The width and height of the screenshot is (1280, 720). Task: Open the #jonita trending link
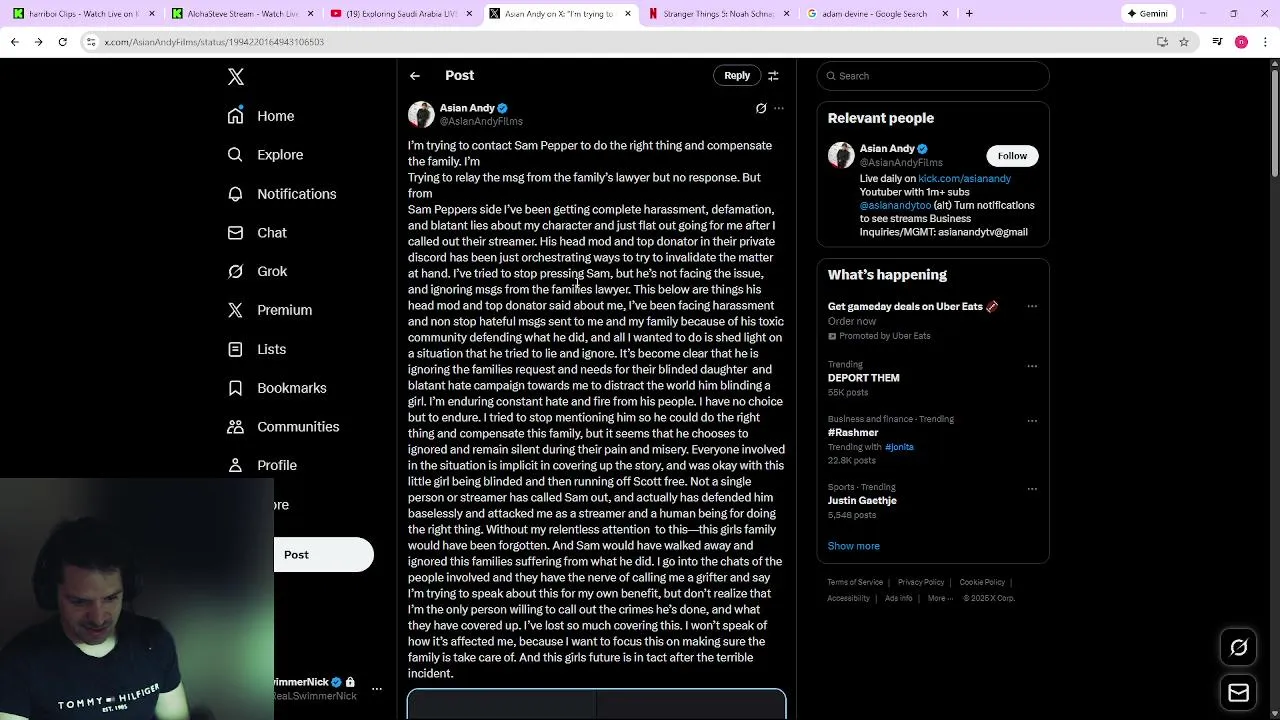[x=899, y=447]
